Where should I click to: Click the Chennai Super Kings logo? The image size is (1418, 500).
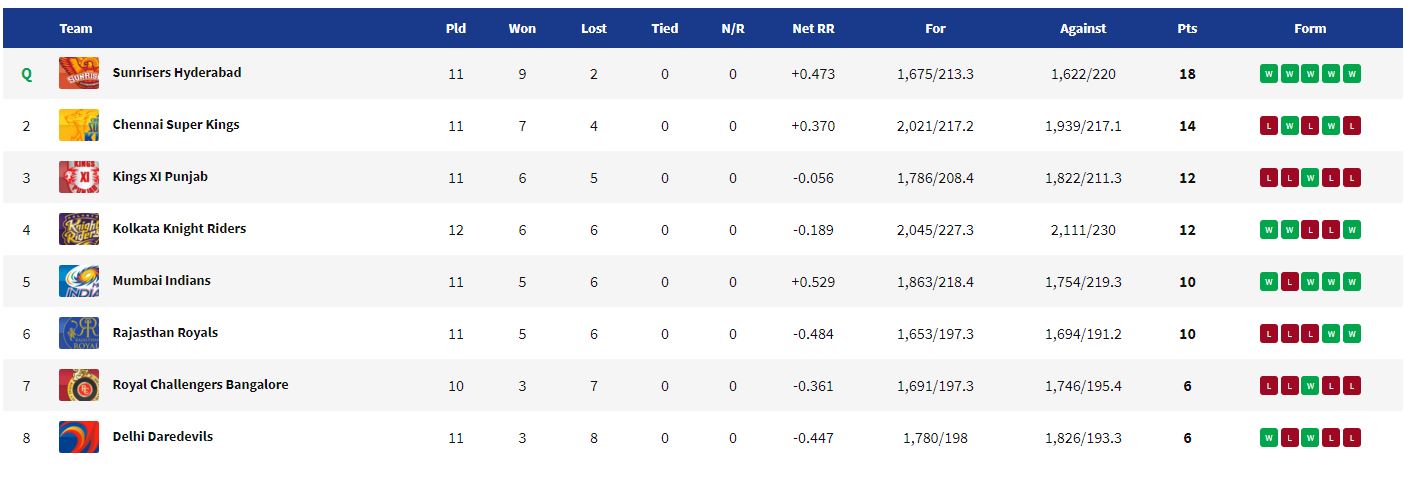79,125
